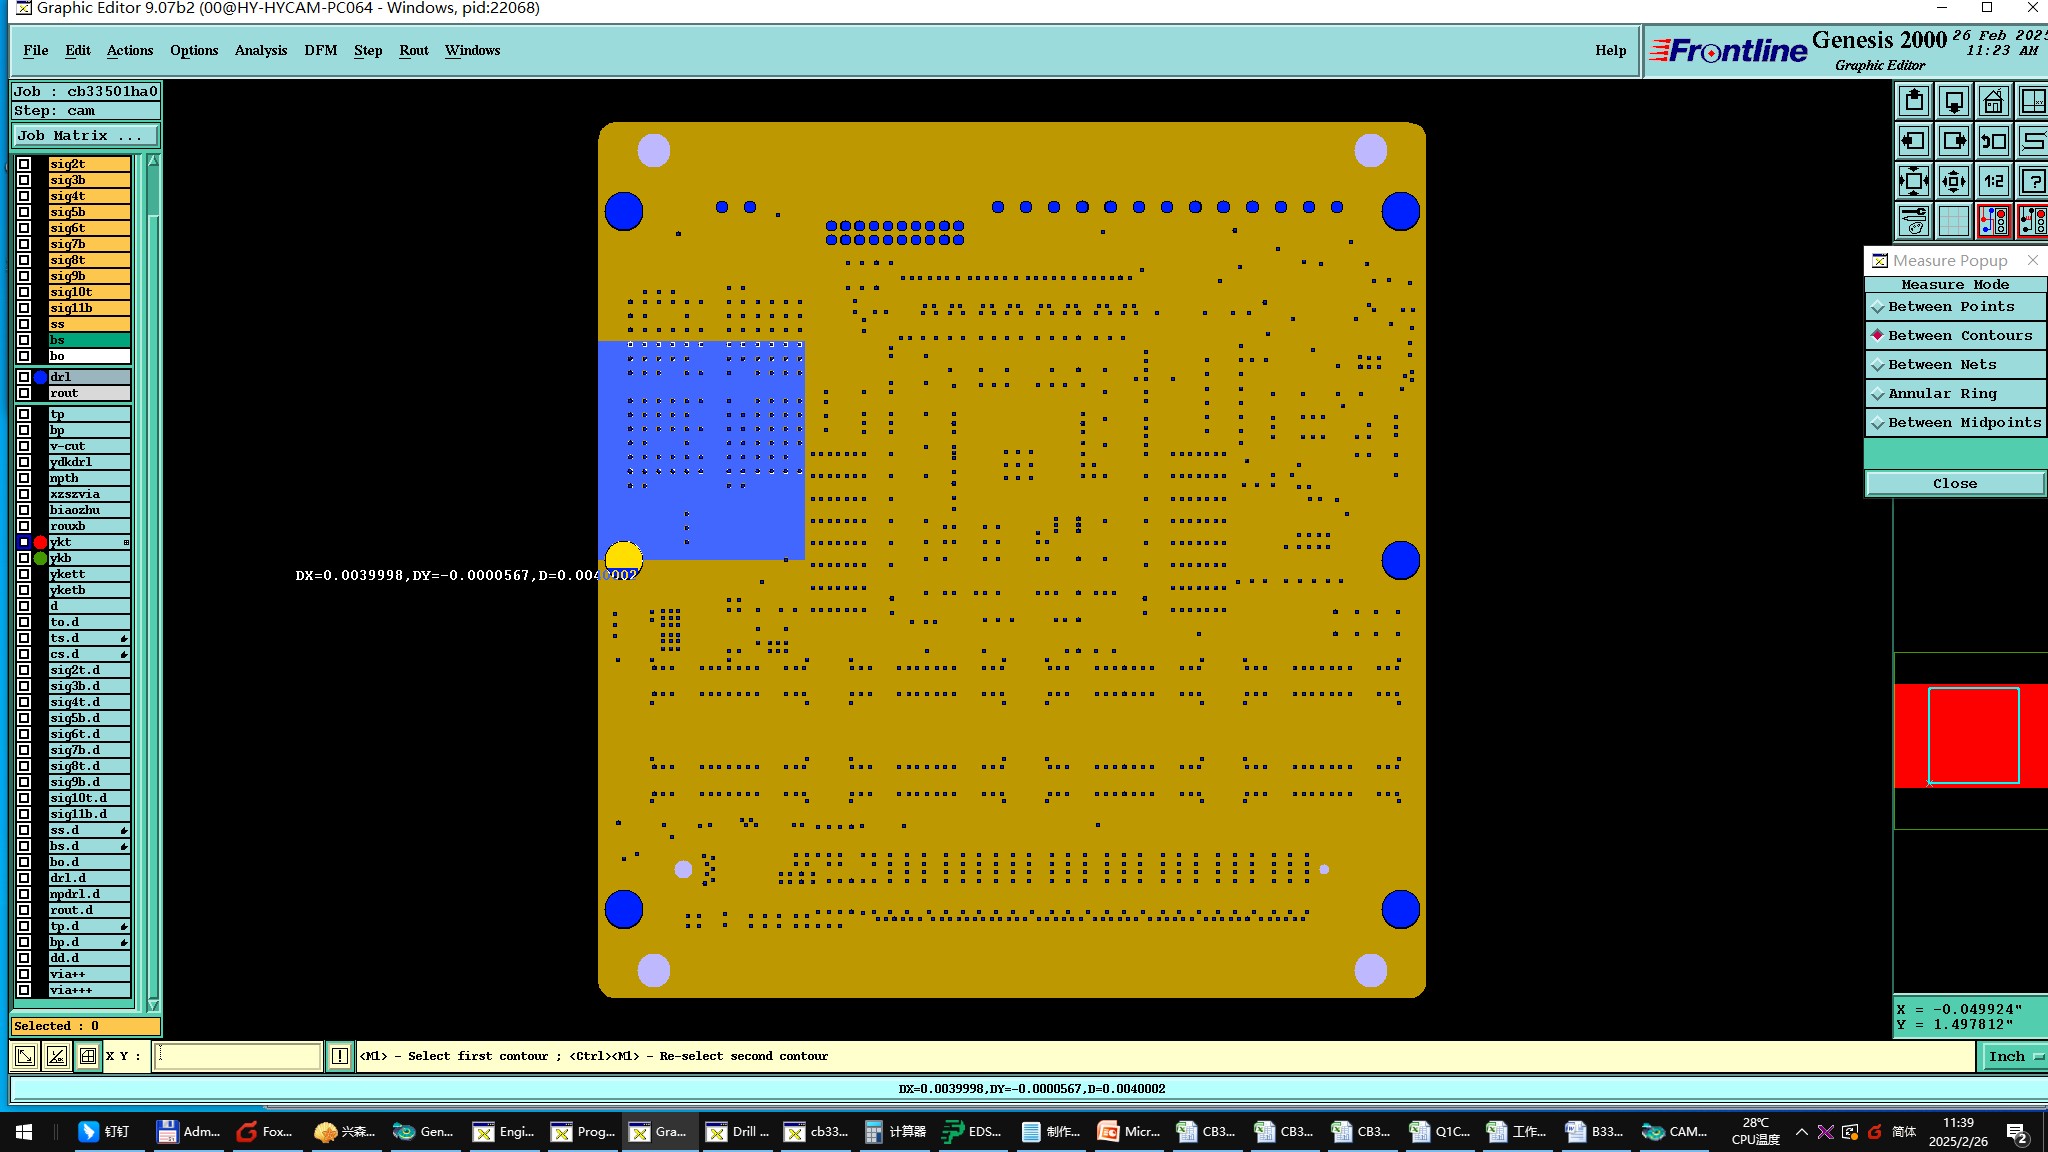Toggle the grid display icon

1953,221
